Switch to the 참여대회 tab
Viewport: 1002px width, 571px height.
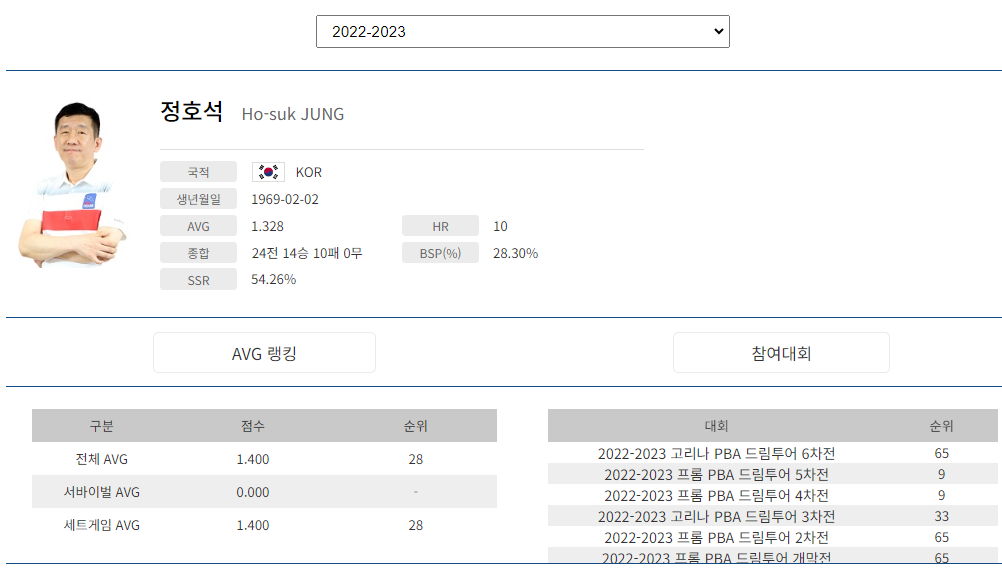click(781, 353)
